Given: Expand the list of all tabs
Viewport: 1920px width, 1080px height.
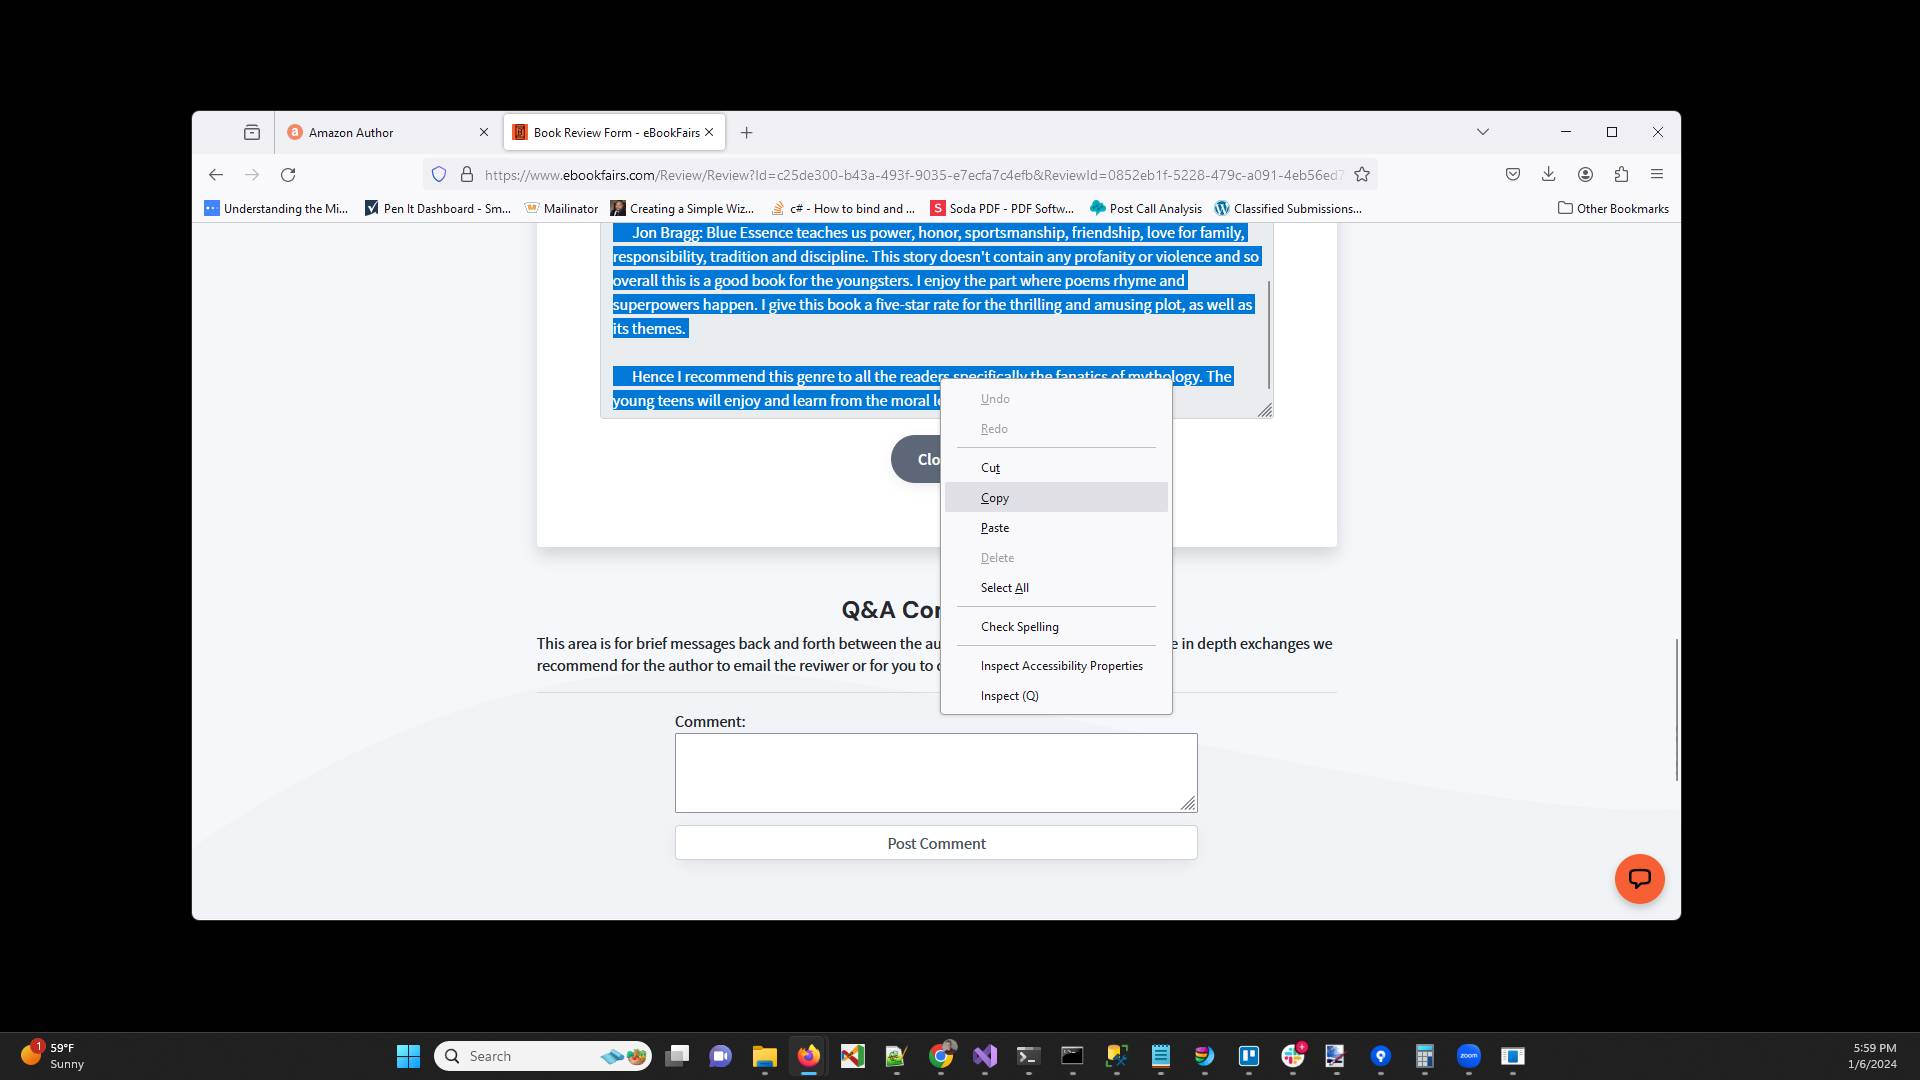Looking at the screenshot, I should tap(1482, 131).
